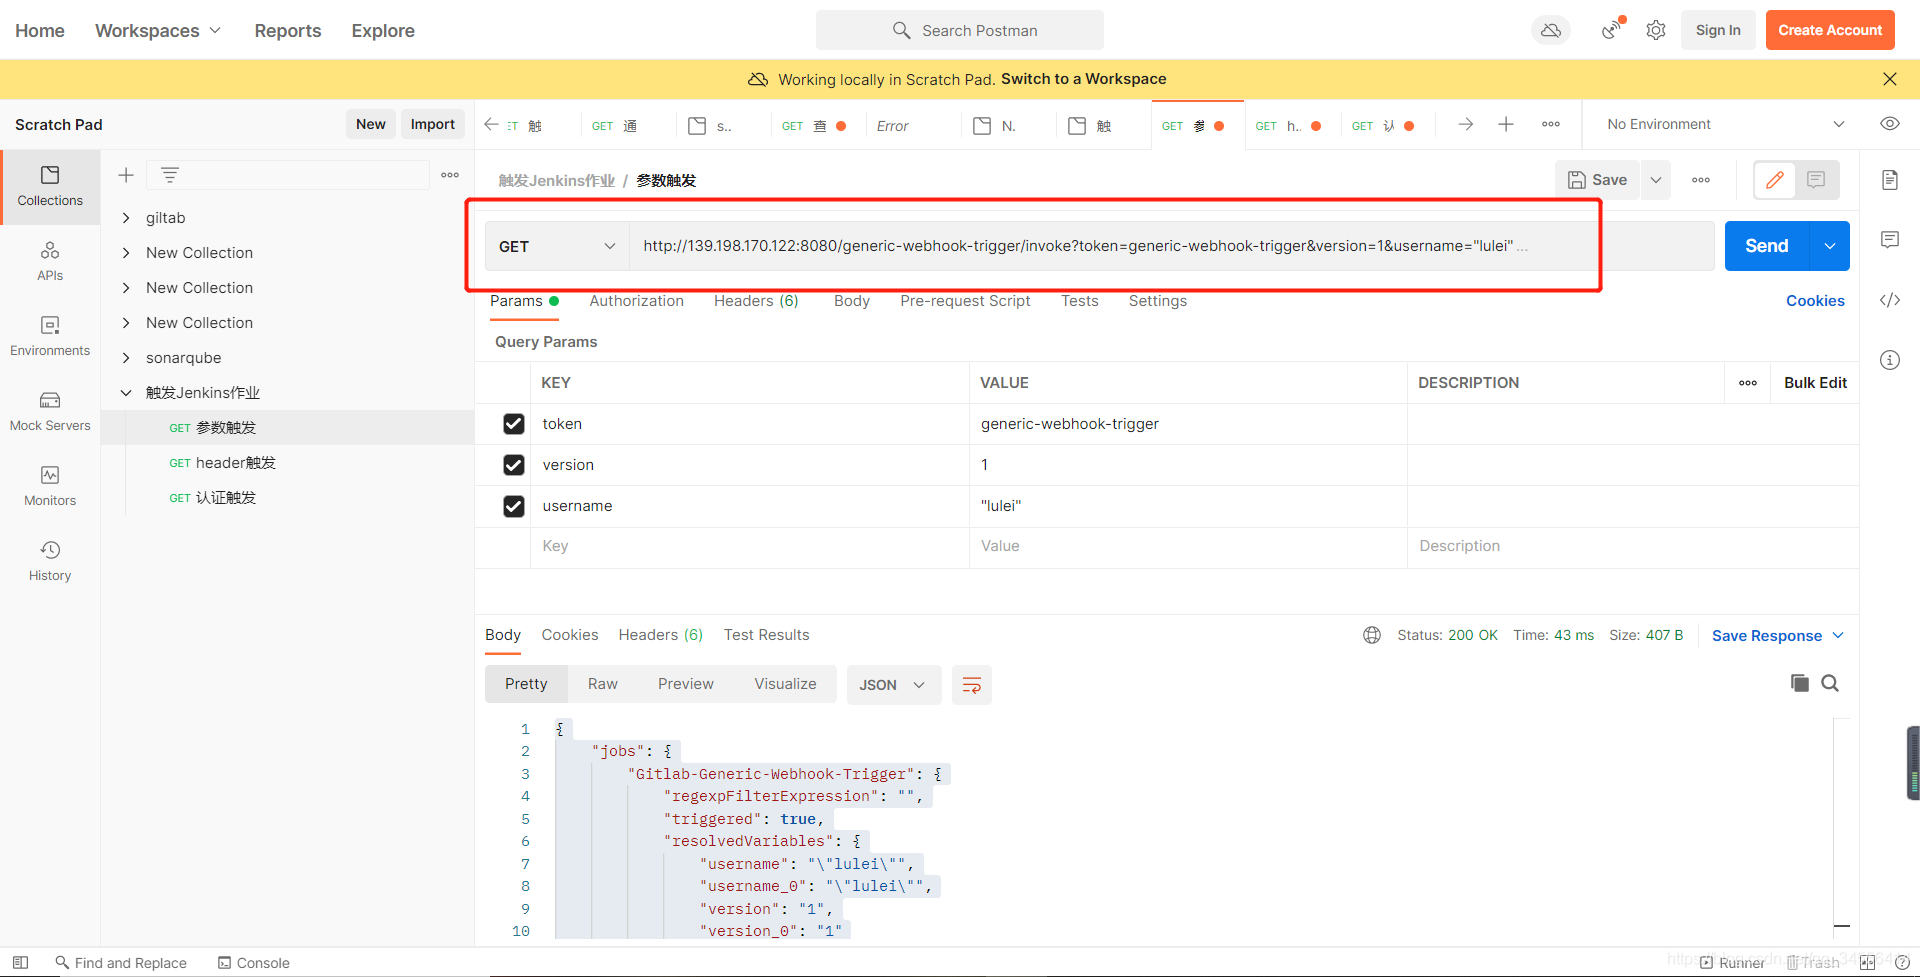Viewport: 1920px width, 977px height.
Task: Open capture requests satellite icon
Action: tap(1611, 30)
